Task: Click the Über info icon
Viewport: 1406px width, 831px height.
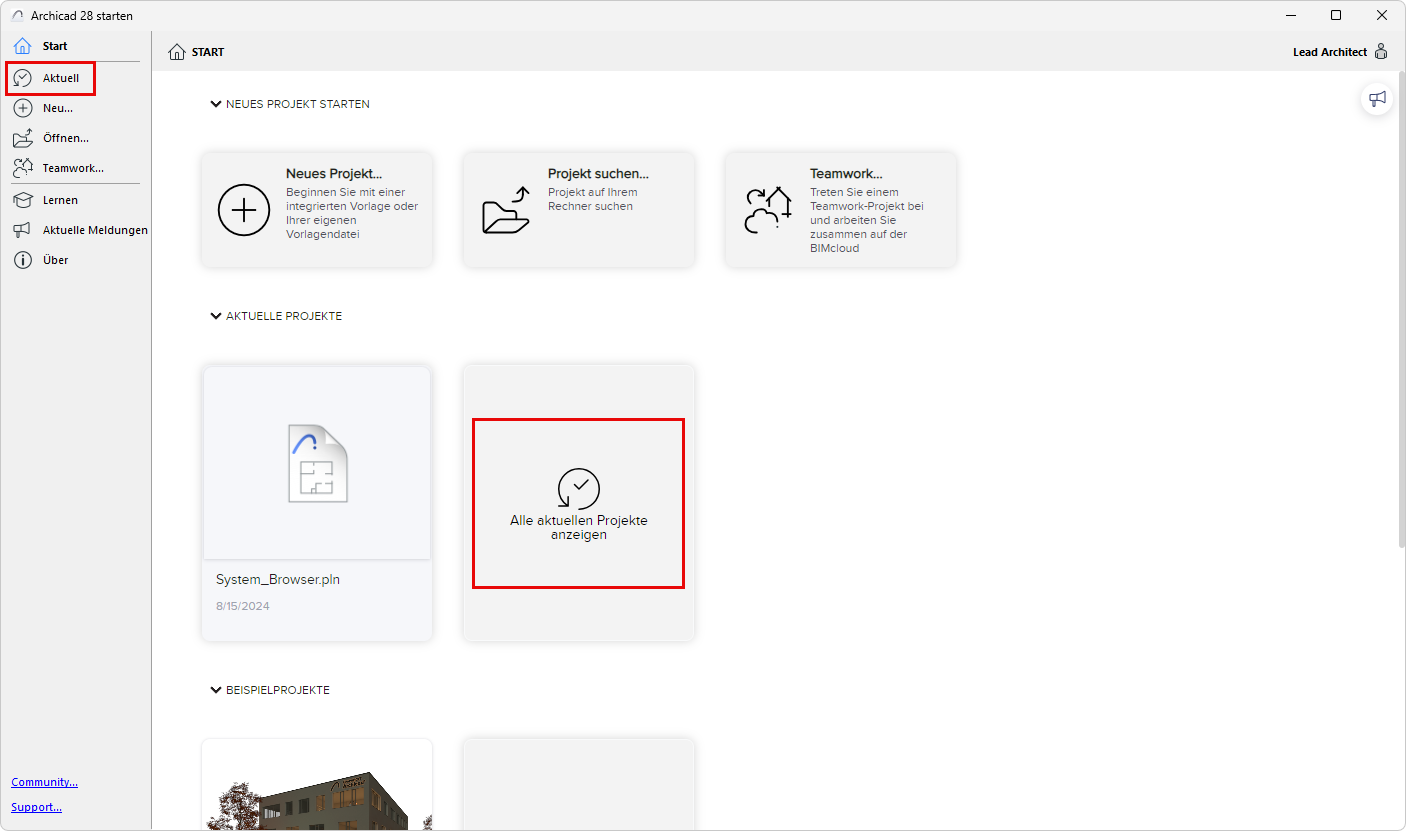Action: pos(22,260)
